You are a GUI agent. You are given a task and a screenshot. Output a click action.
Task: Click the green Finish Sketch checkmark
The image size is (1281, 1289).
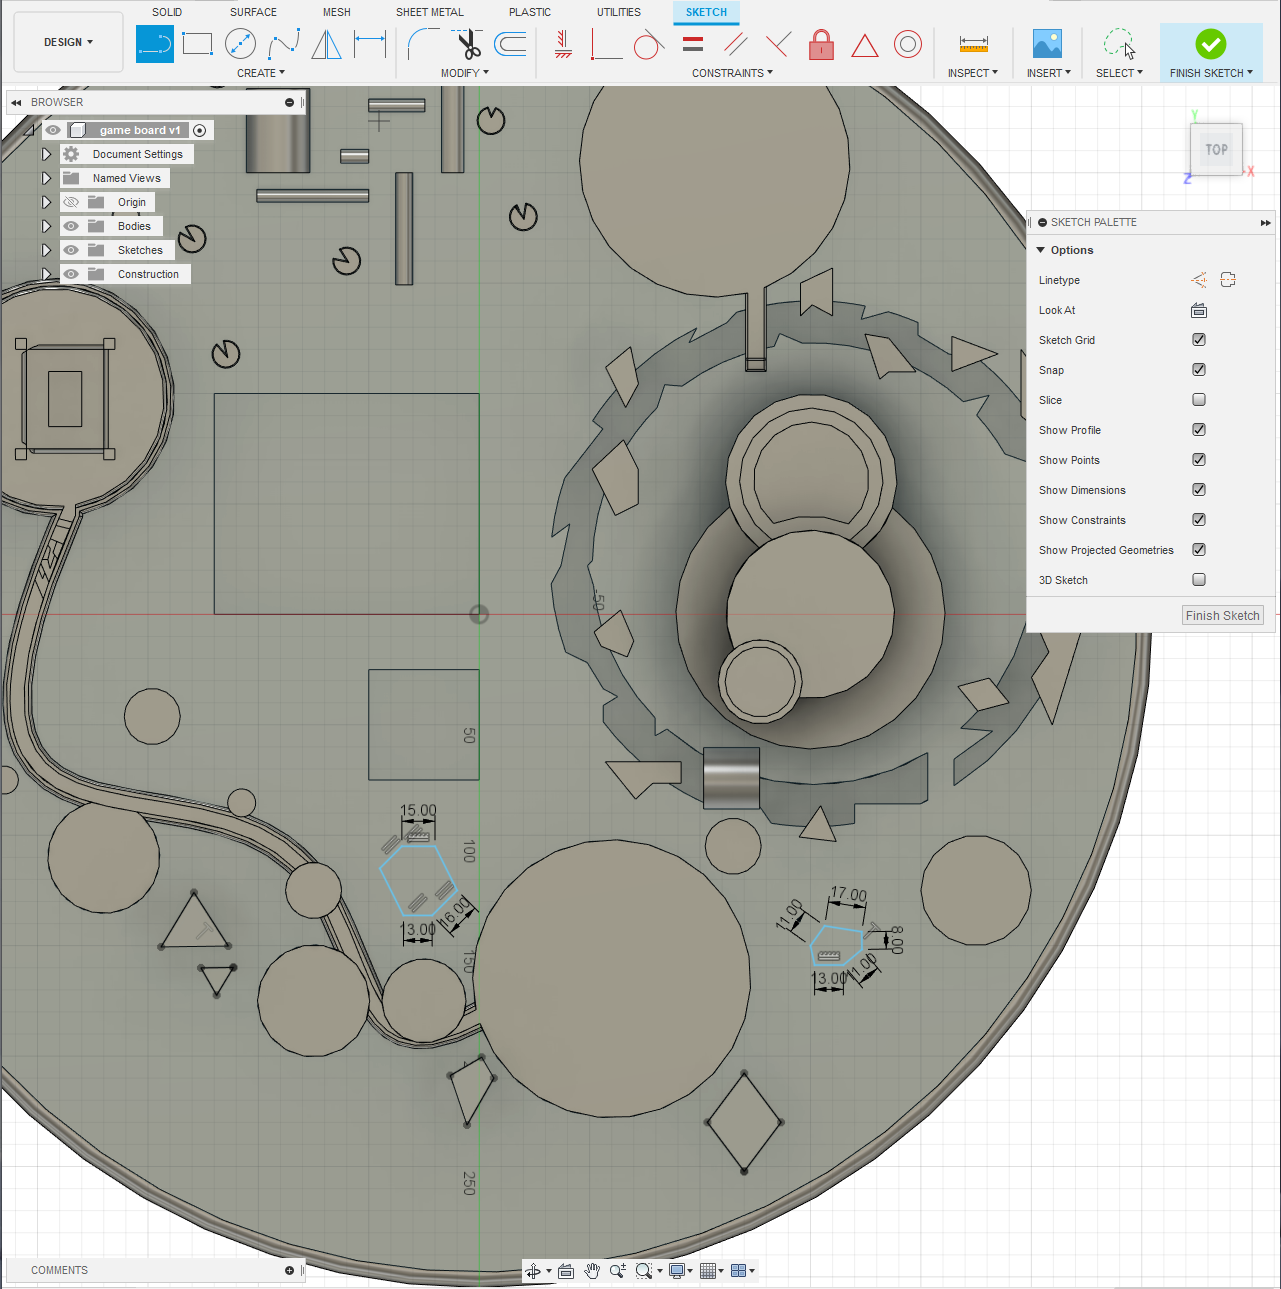1210,44
